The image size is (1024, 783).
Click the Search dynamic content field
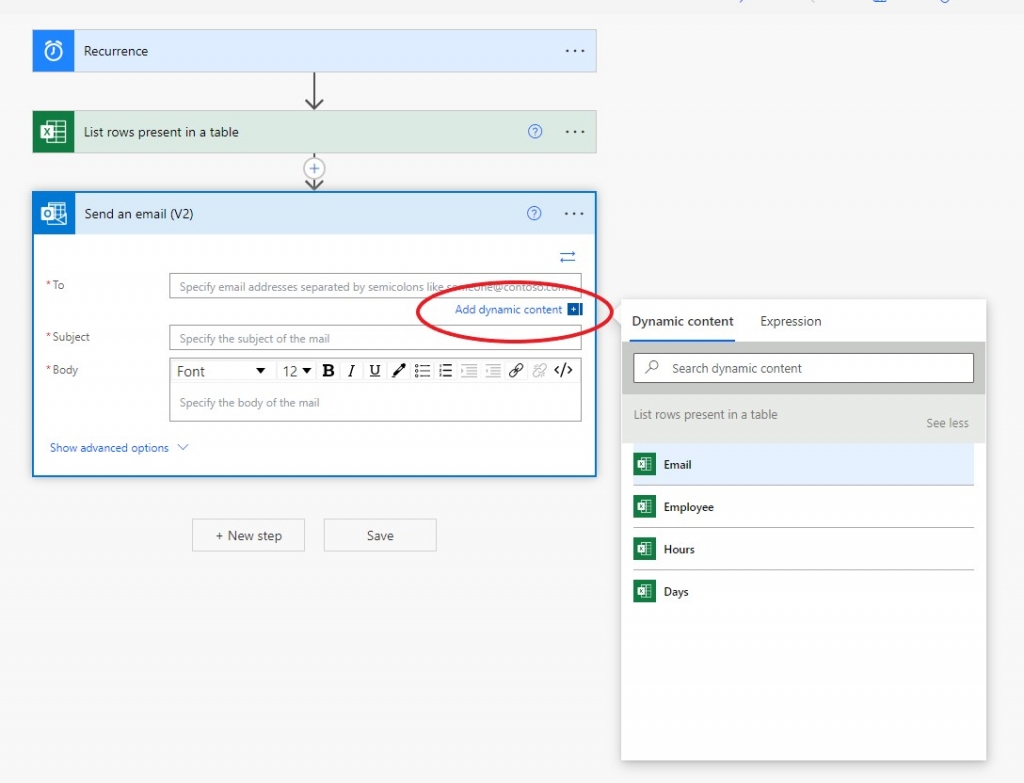(x=802, y=368)
